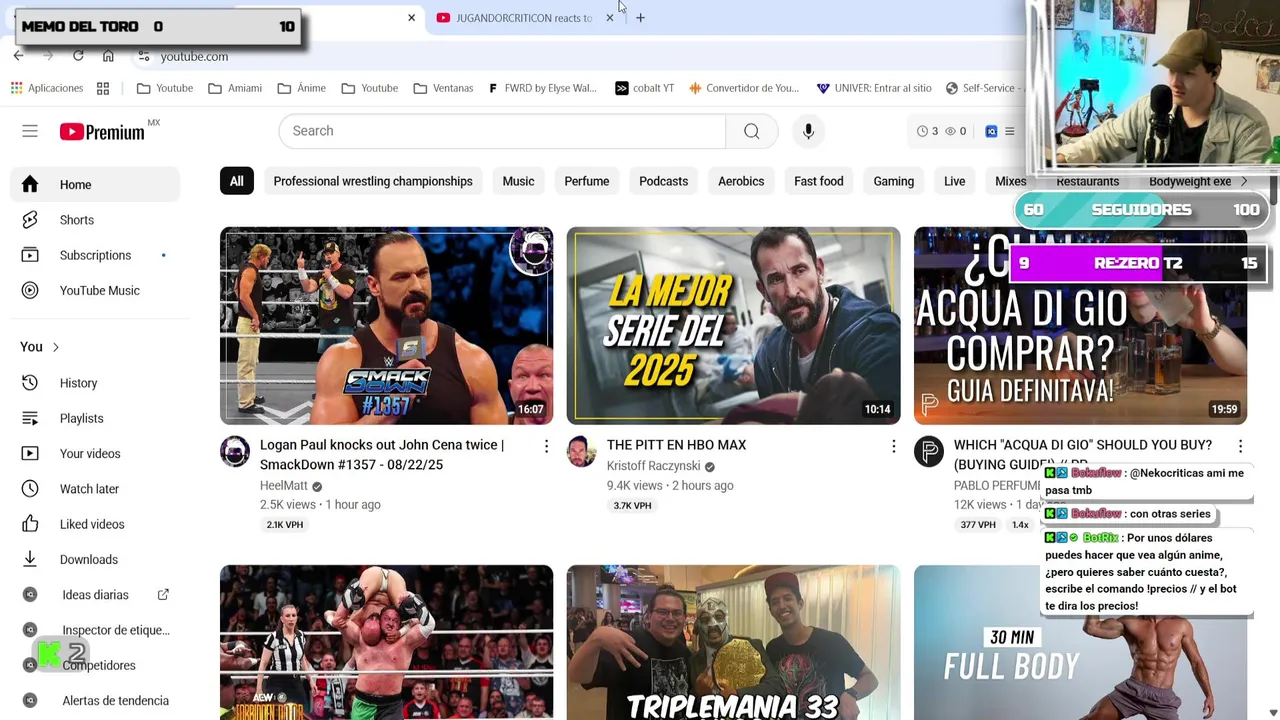1280x720 pixels.
Task: Play the AEW wrestling match thumbnail
Action: point(386,642)
